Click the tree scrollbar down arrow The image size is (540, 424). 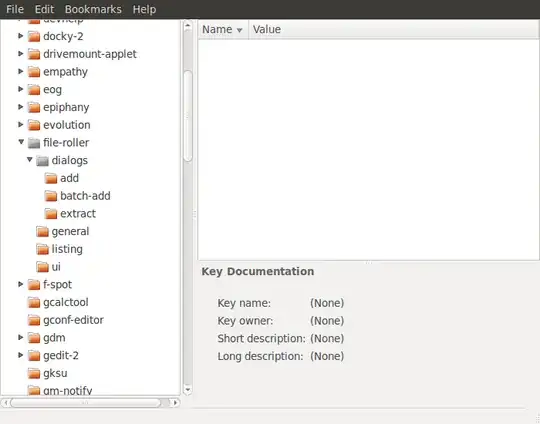click(188, 390)
